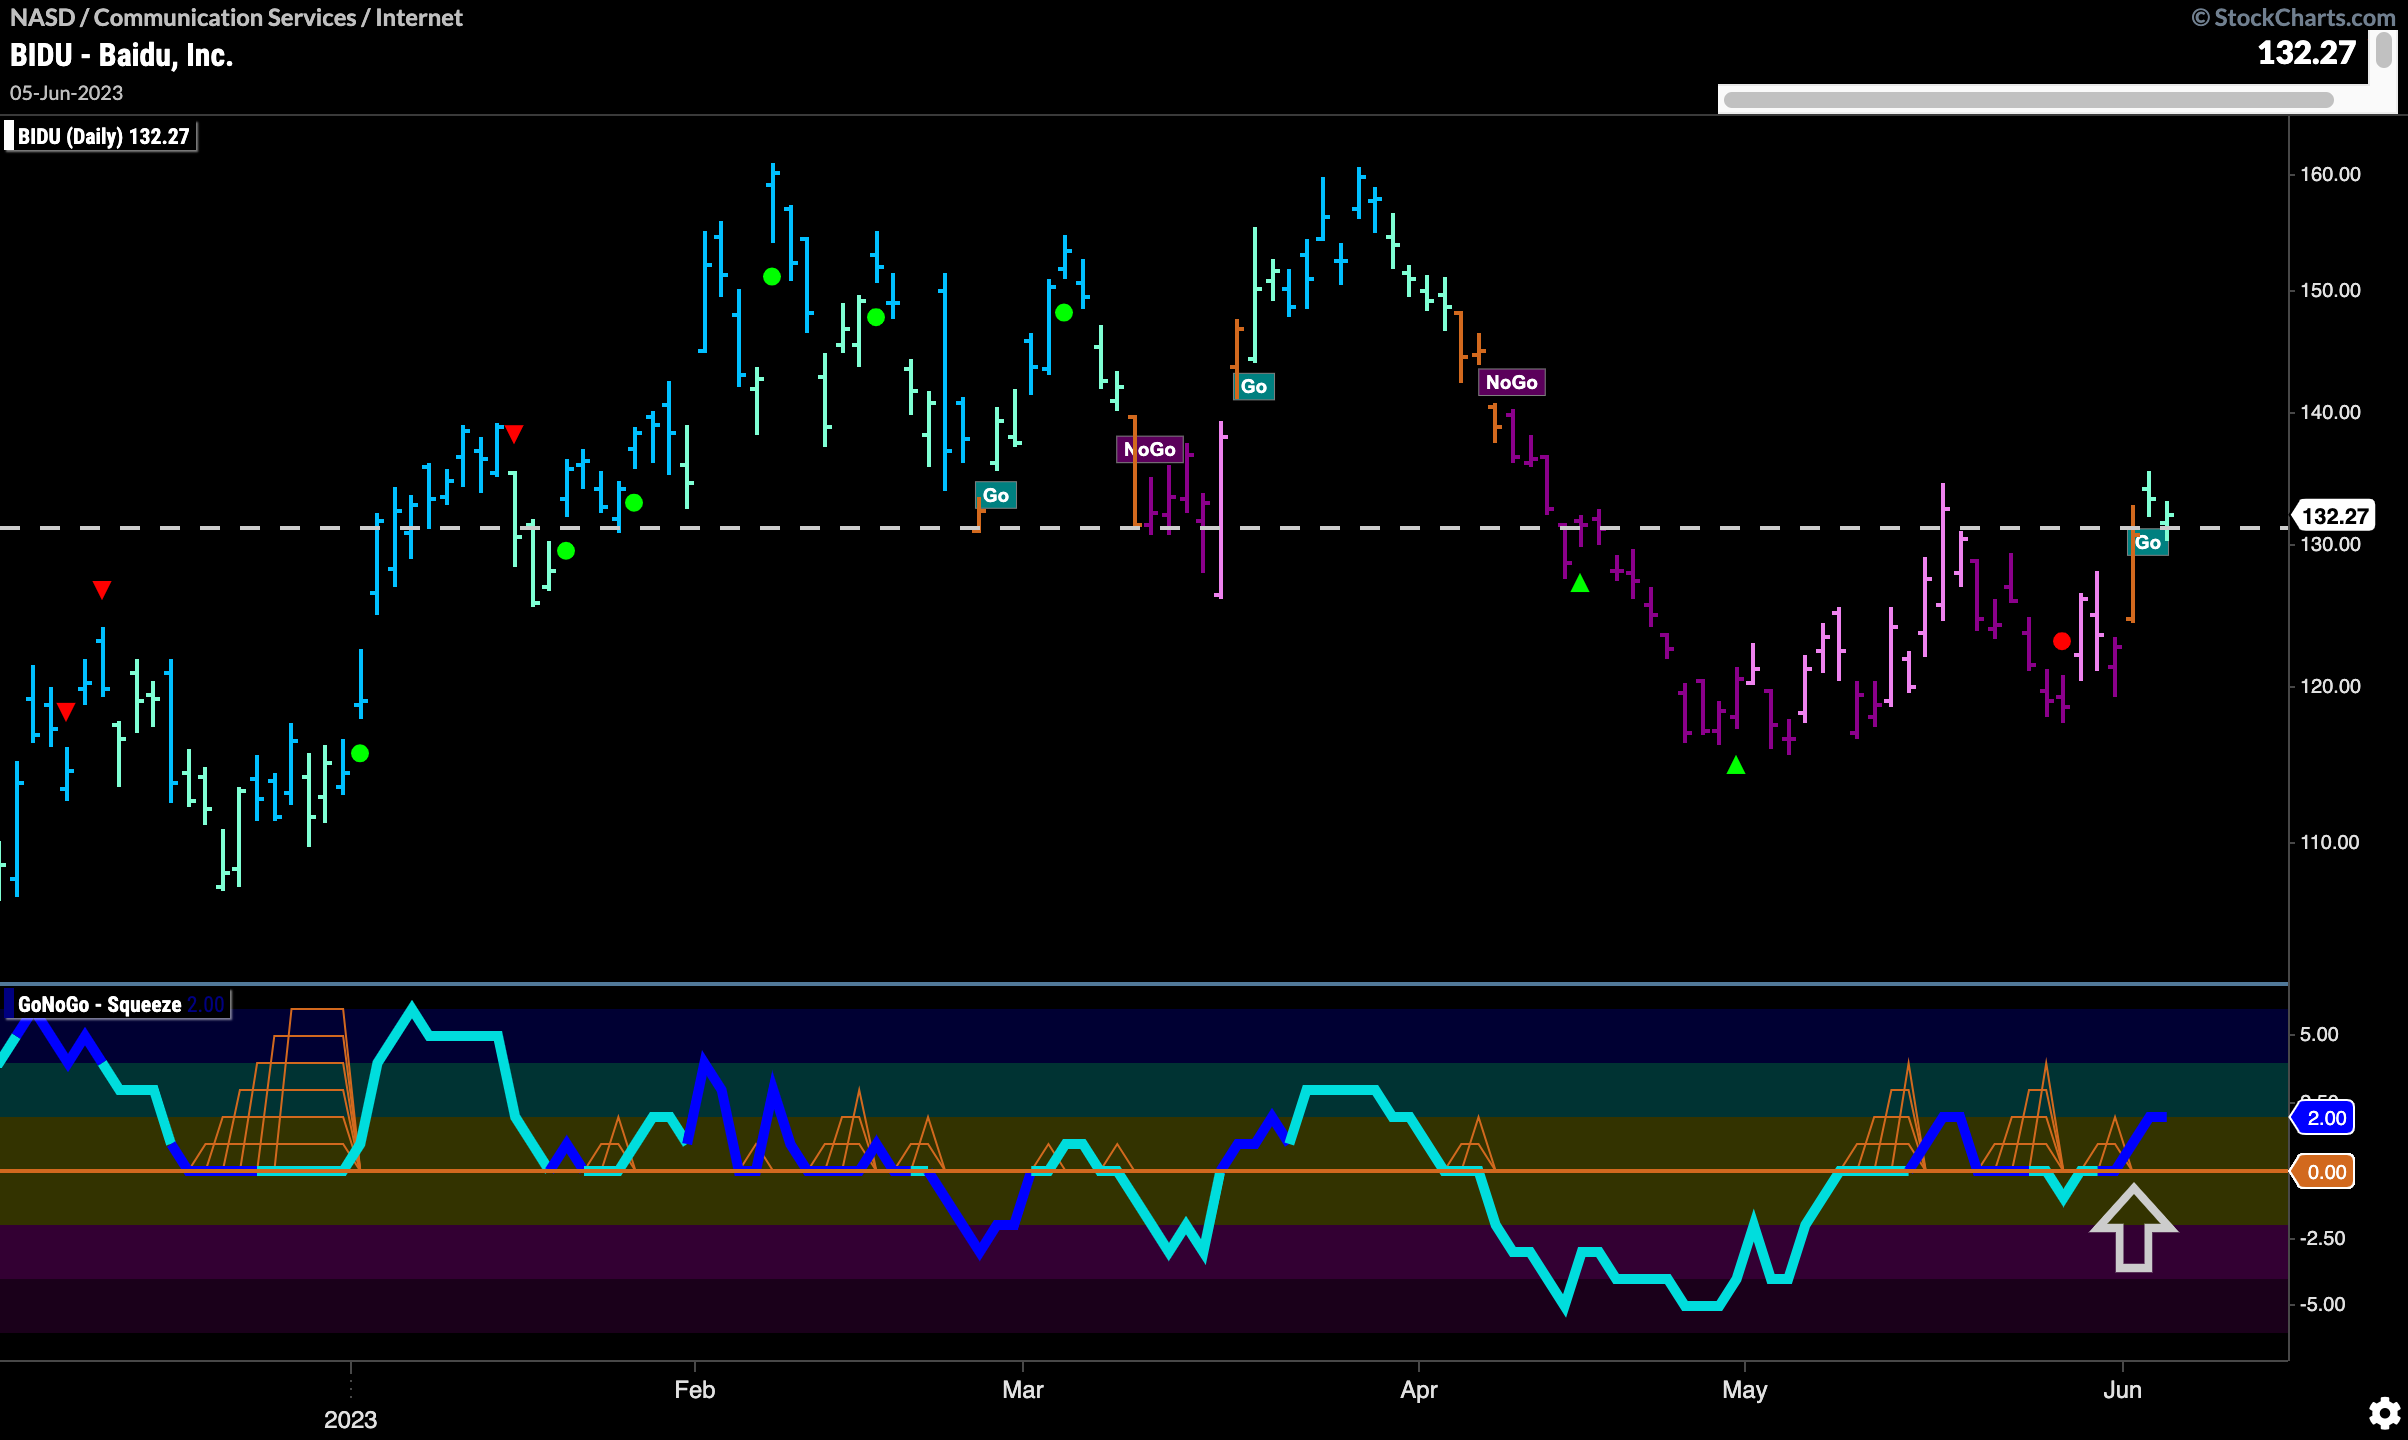Click the -5.00 oscillator axis label
Viewport: 2408px width, 1440px height.
click(2322, 1304)
